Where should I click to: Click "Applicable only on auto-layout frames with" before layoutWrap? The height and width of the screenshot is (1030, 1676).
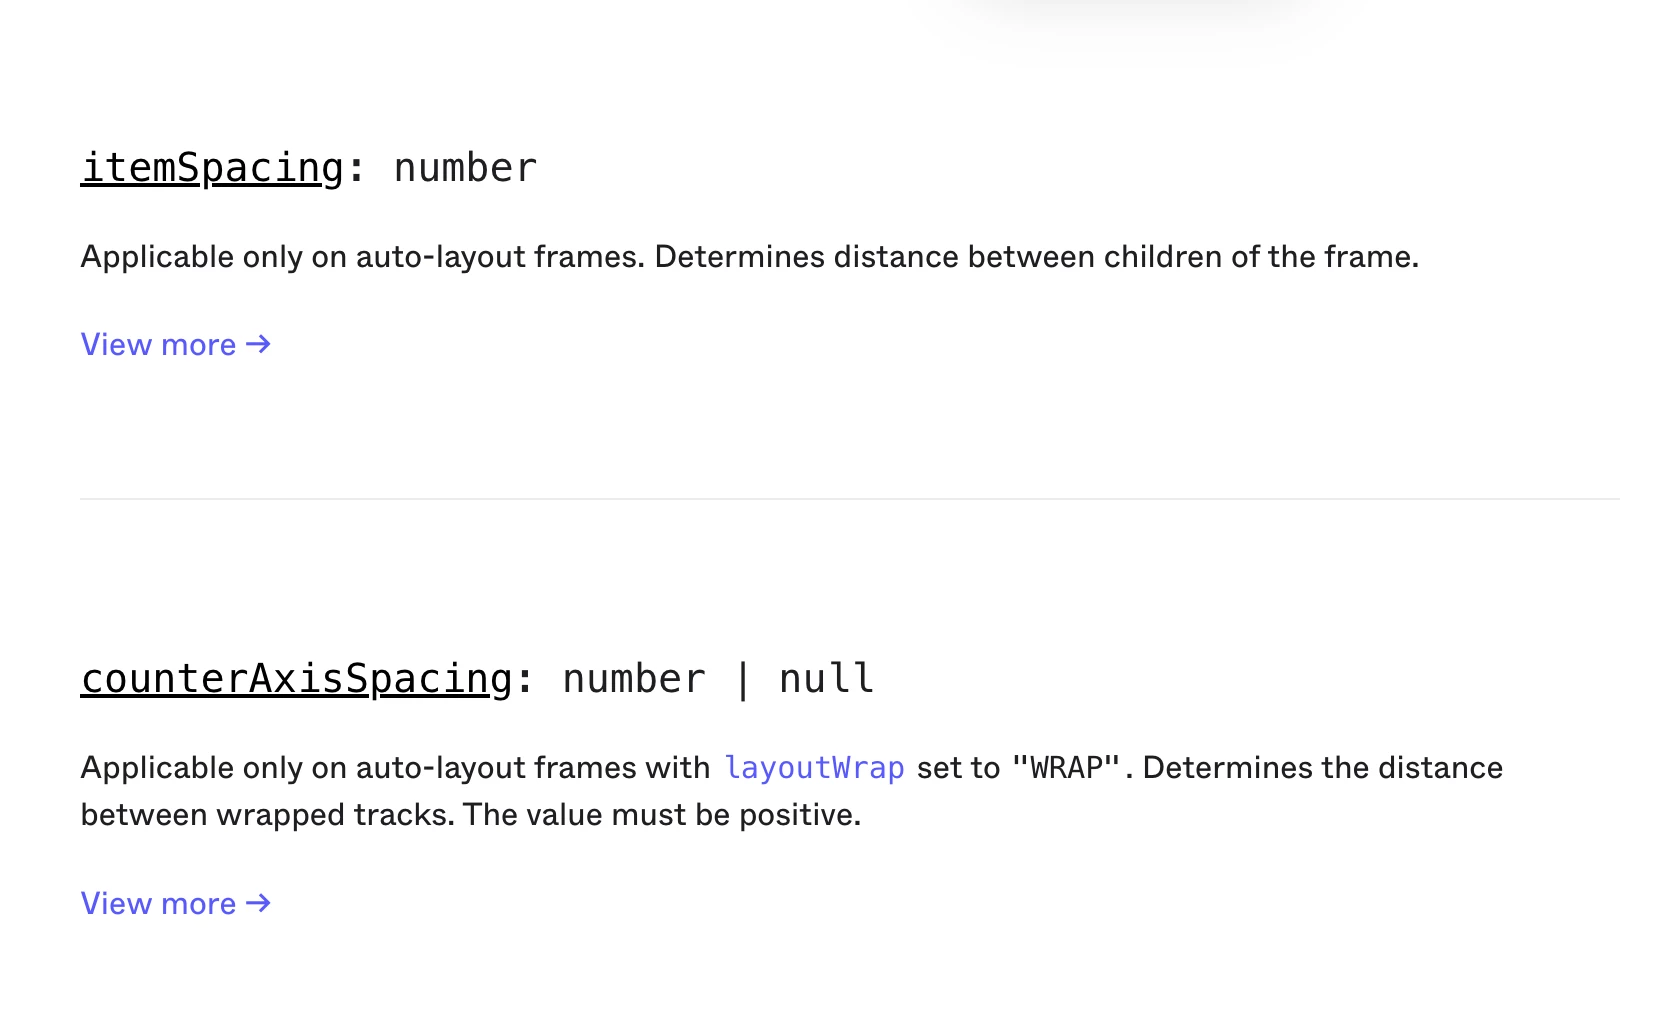pos(395,768)
